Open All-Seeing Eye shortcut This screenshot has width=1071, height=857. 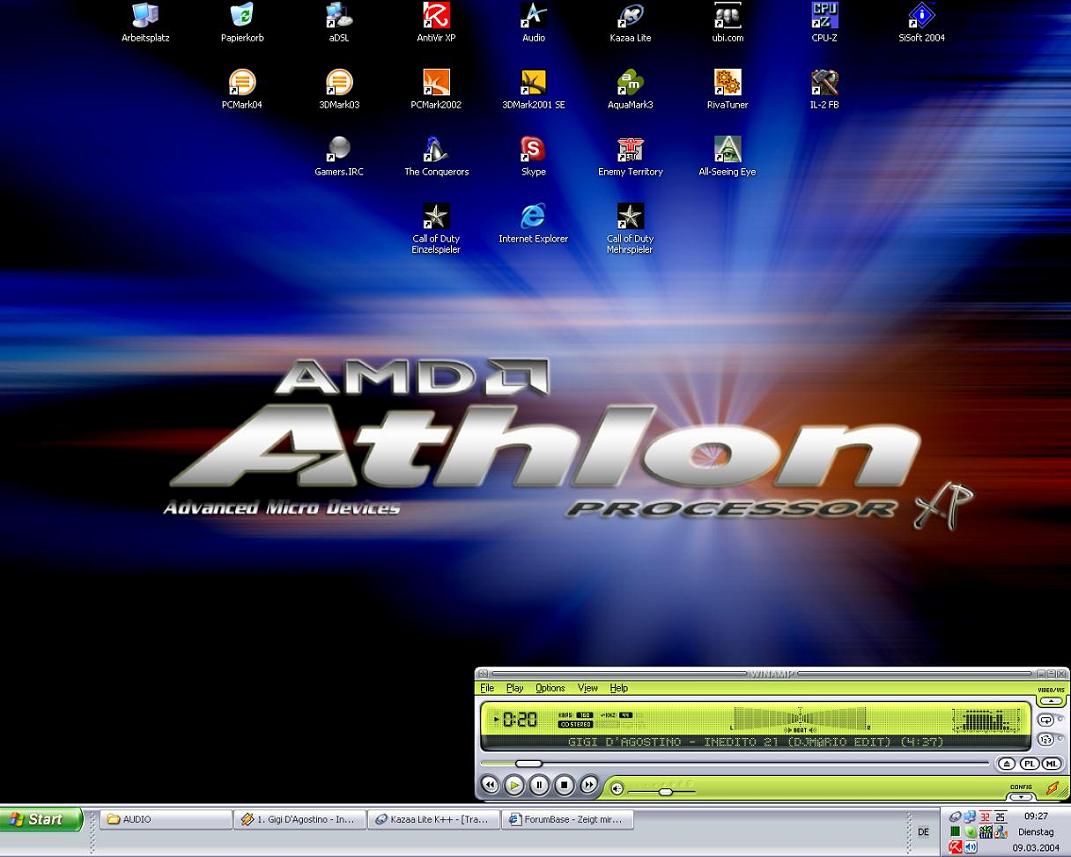point(727,156)
